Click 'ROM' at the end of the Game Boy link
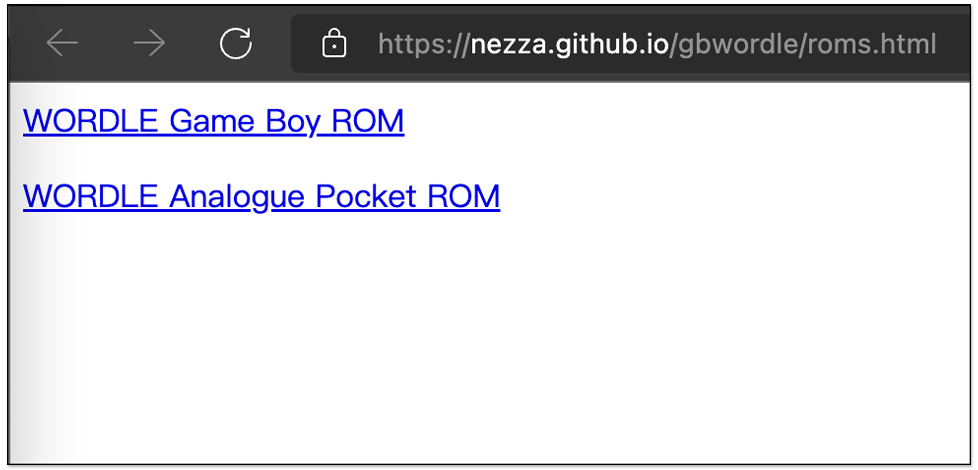 tap(368, 121)
